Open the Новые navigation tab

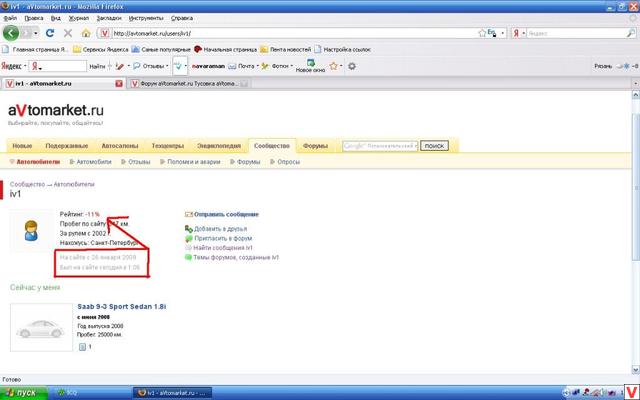point(22,146)
